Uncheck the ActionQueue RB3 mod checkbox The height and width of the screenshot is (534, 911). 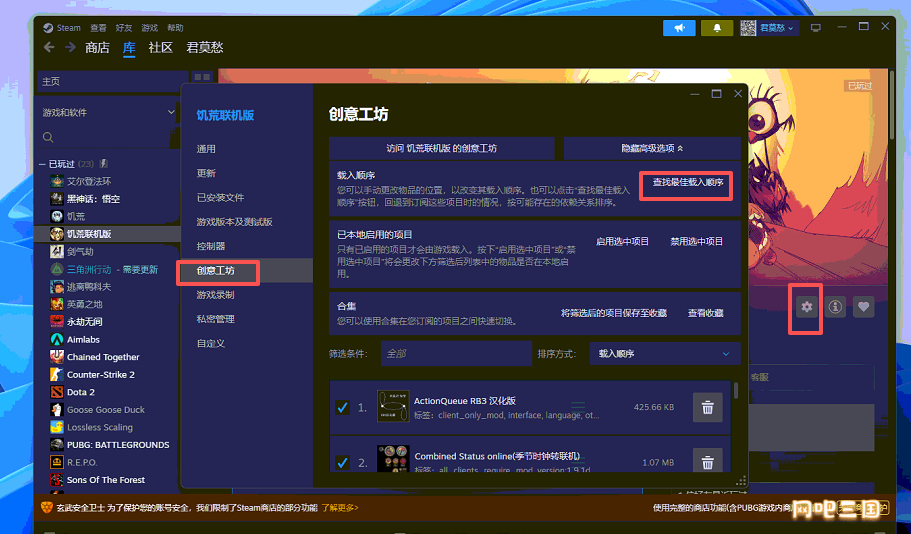click(x=342, y=407)
